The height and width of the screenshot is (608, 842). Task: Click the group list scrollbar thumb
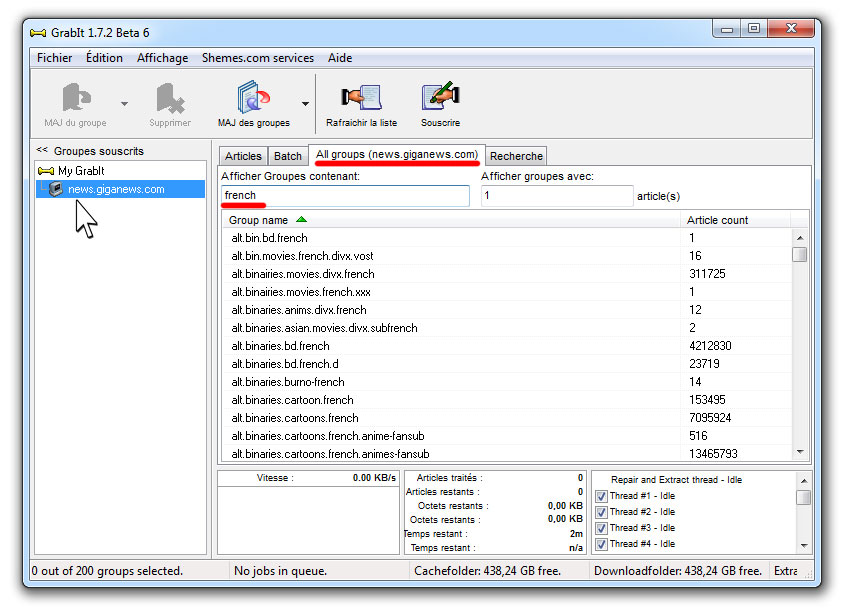[x=800, y=254]
